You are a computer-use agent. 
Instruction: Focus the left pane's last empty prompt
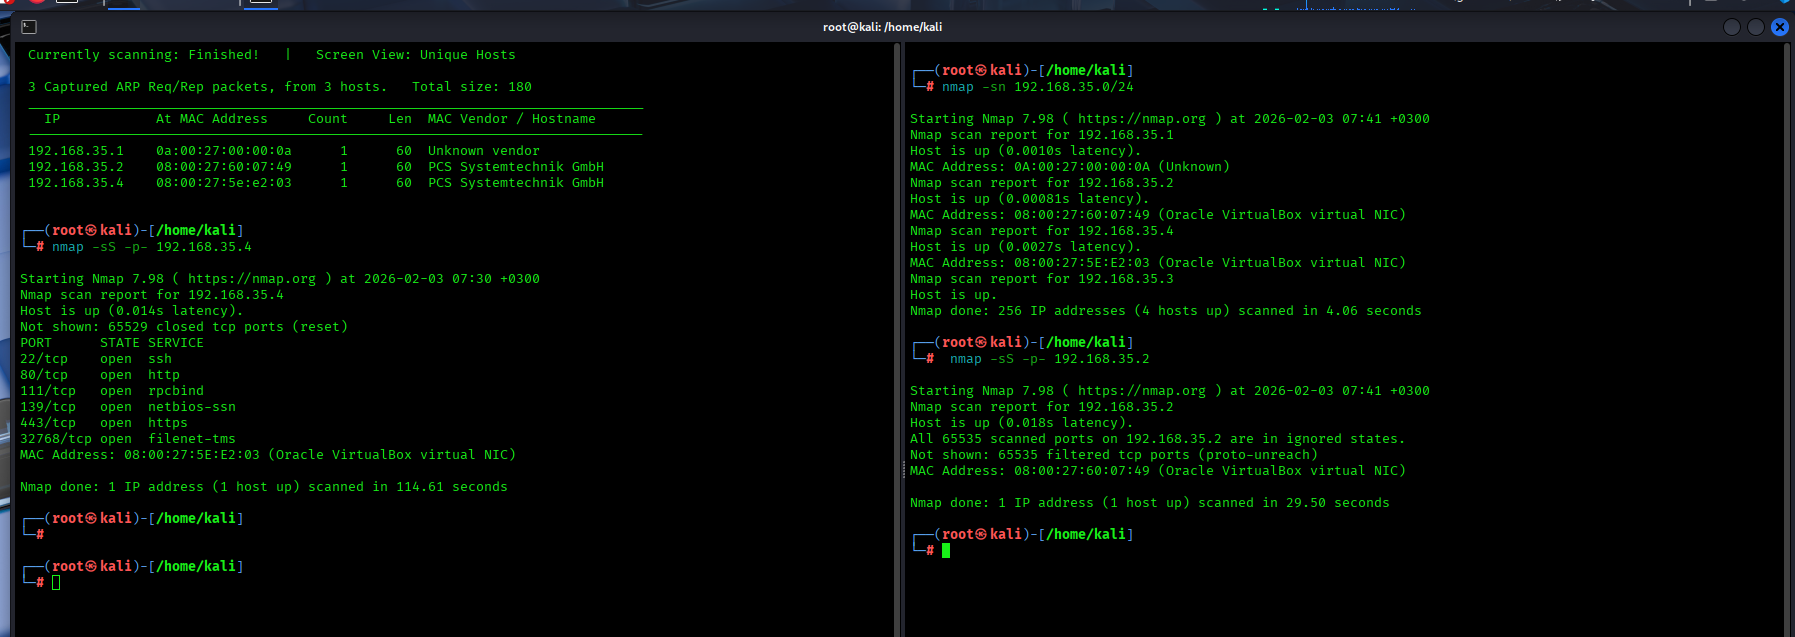pos(56,582)
